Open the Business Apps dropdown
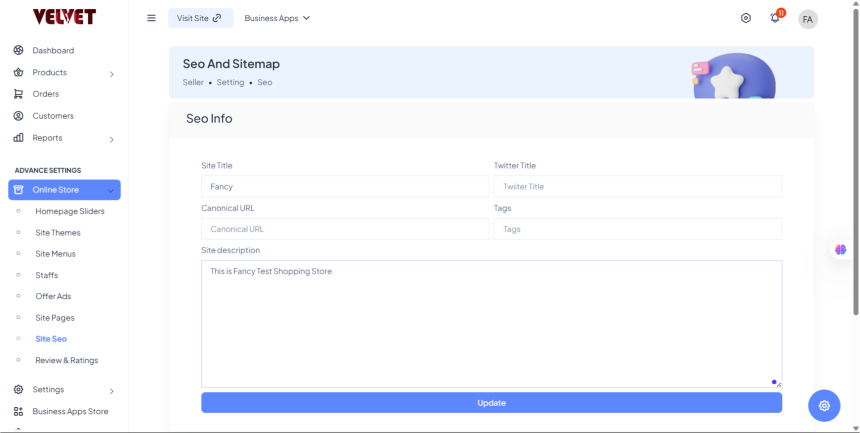This screenshot has width=860, height=433. (277, 18)
